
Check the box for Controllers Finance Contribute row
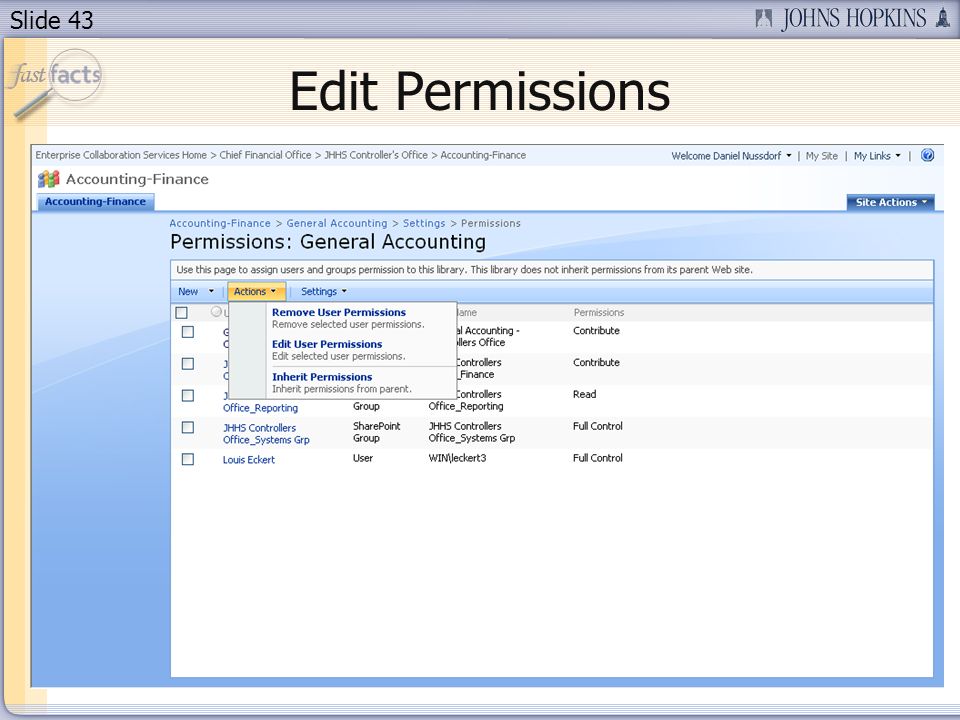188,364
